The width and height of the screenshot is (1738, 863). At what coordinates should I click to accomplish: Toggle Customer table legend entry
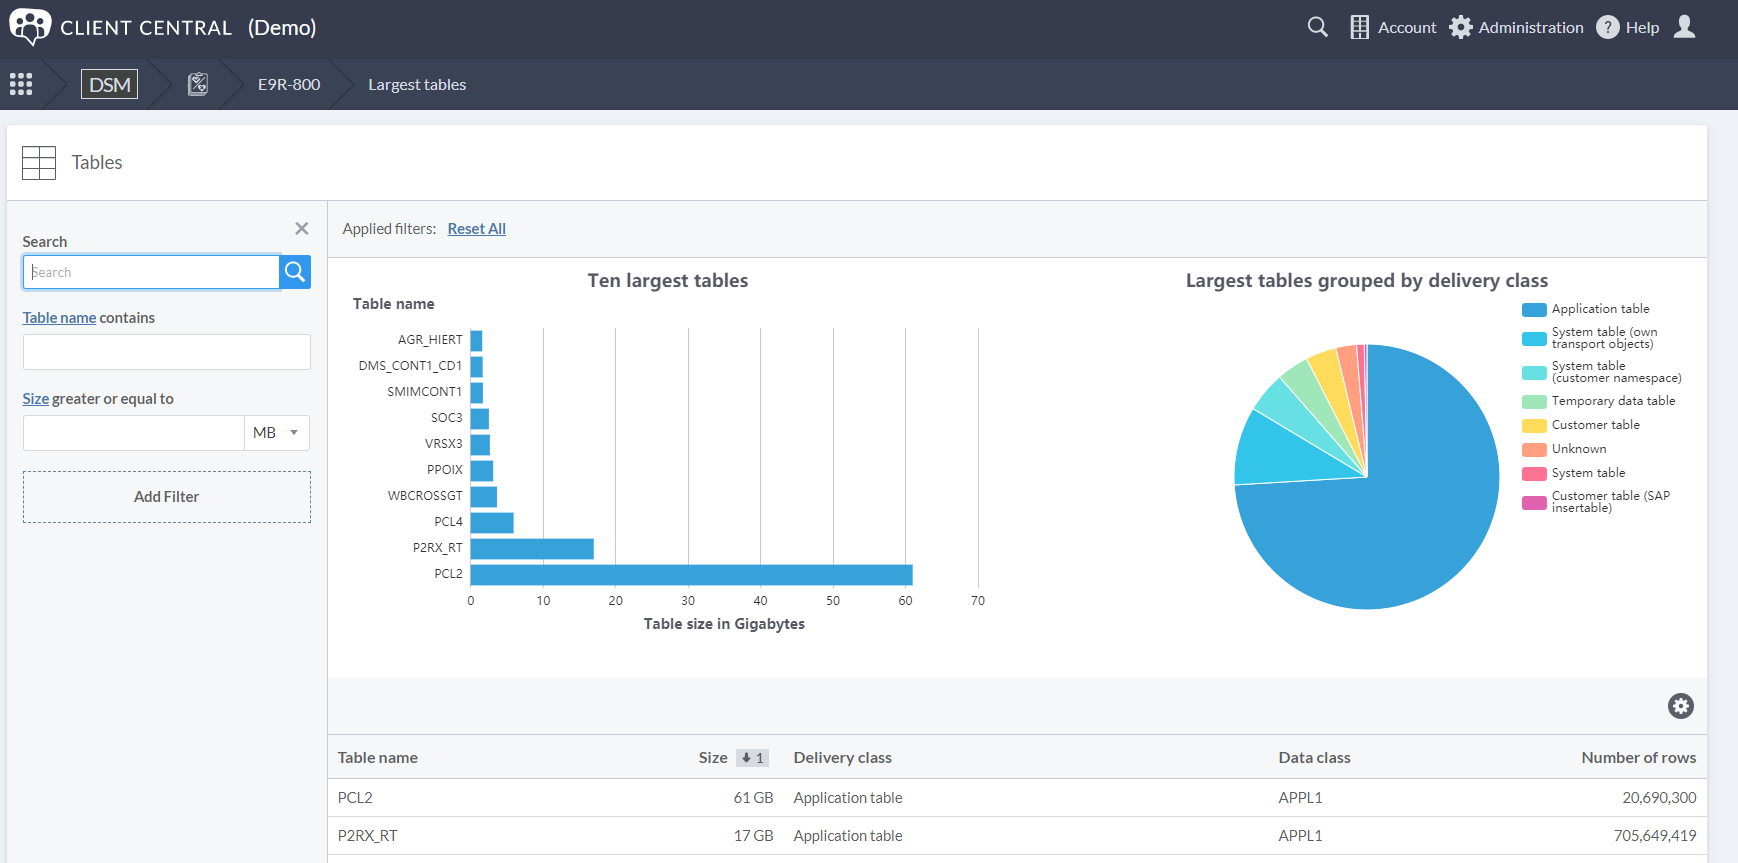pos(1594,425)
